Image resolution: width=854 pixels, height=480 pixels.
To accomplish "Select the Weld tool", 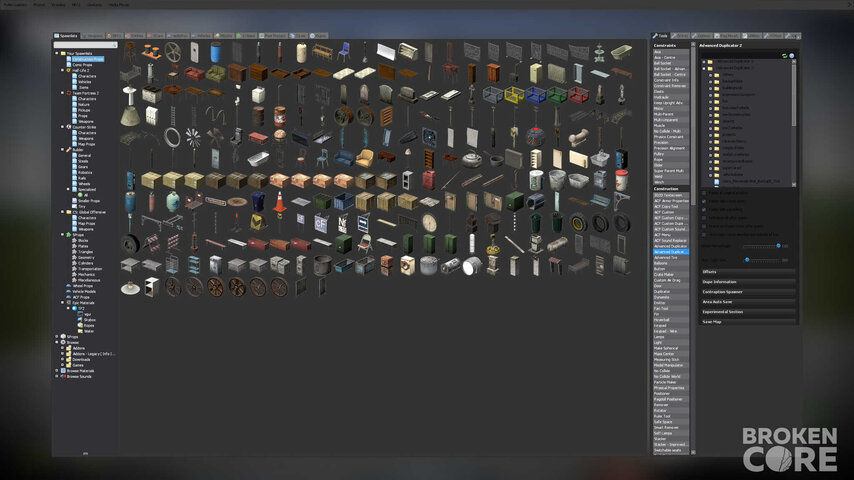I will [x=671, y=177].
